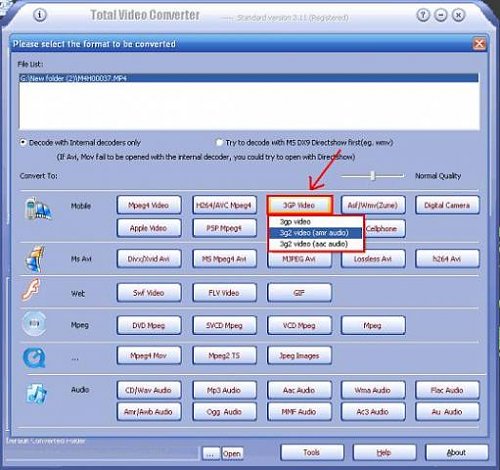Click the Web Flash category icon

pos(31,289)
